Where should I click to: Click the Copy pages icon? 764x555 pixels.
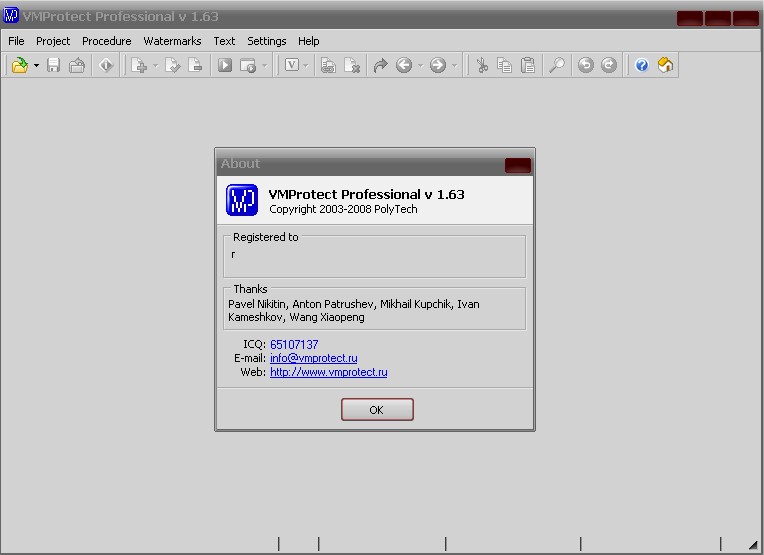pyautogui.click(x=505, y=65)
